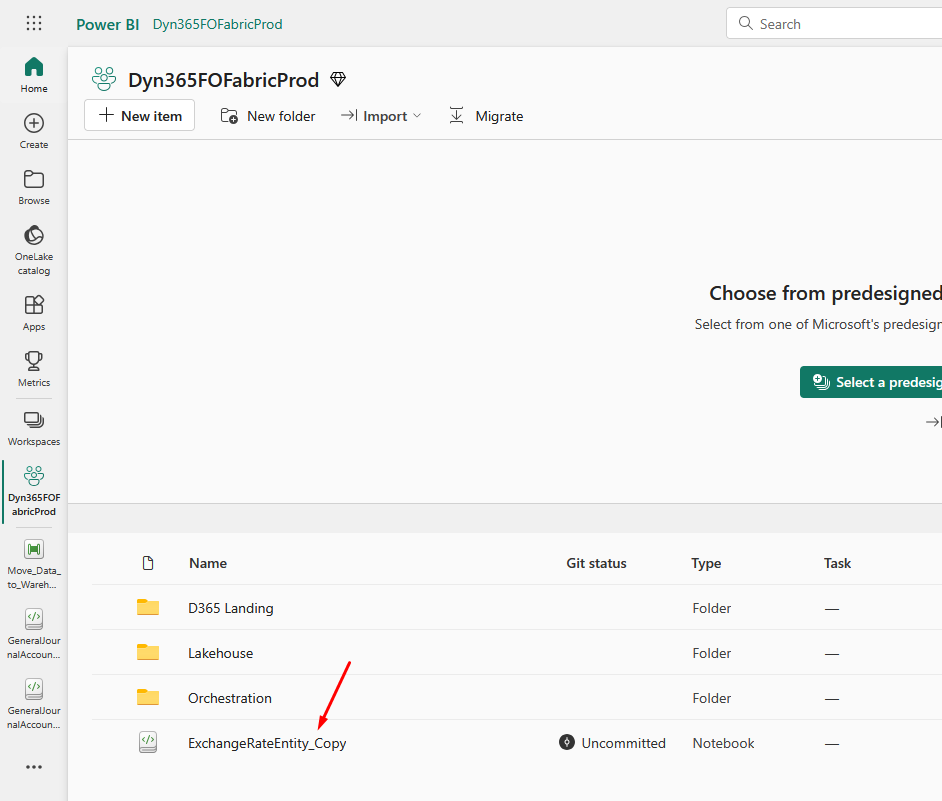Click the Uncommitted git status icon
Viewport: 942px width, 801px height.
pos(567,742)
